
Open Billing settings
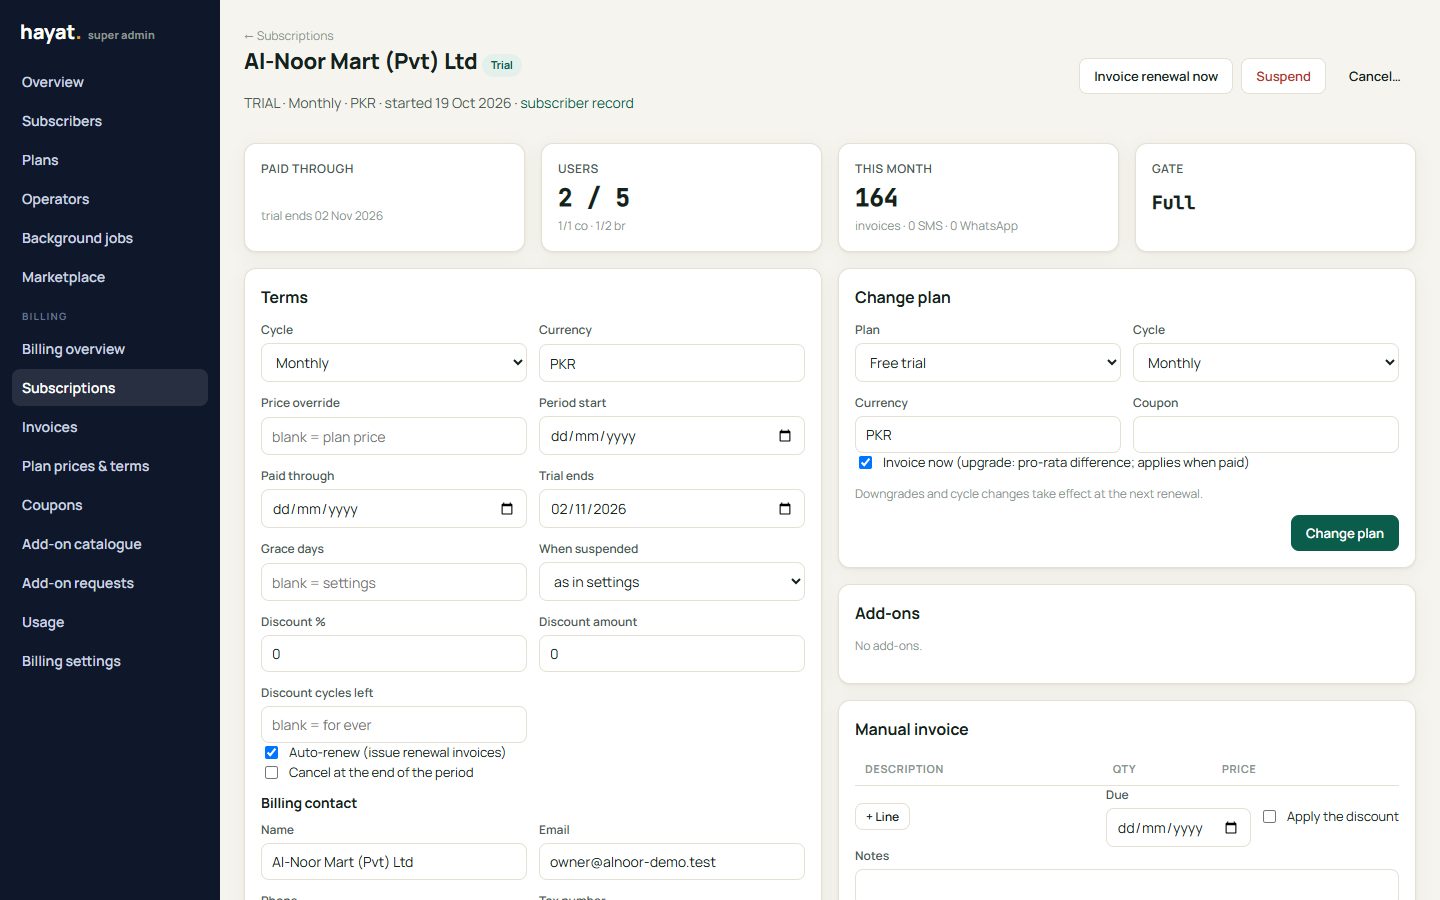tap(110, 661)
